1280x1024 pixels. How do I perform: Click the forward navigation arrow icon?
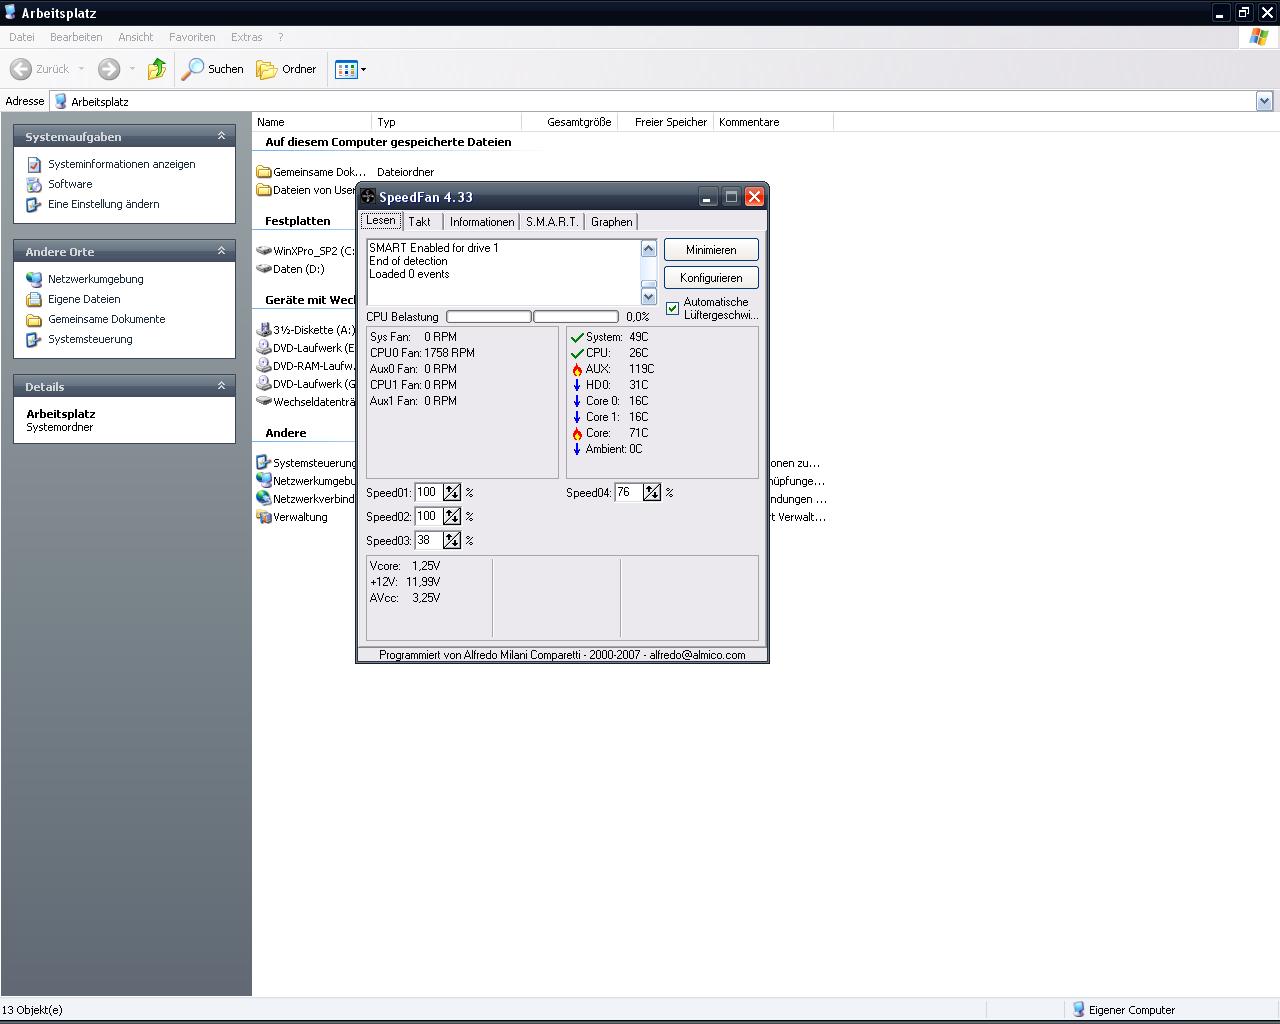point(109,69)
